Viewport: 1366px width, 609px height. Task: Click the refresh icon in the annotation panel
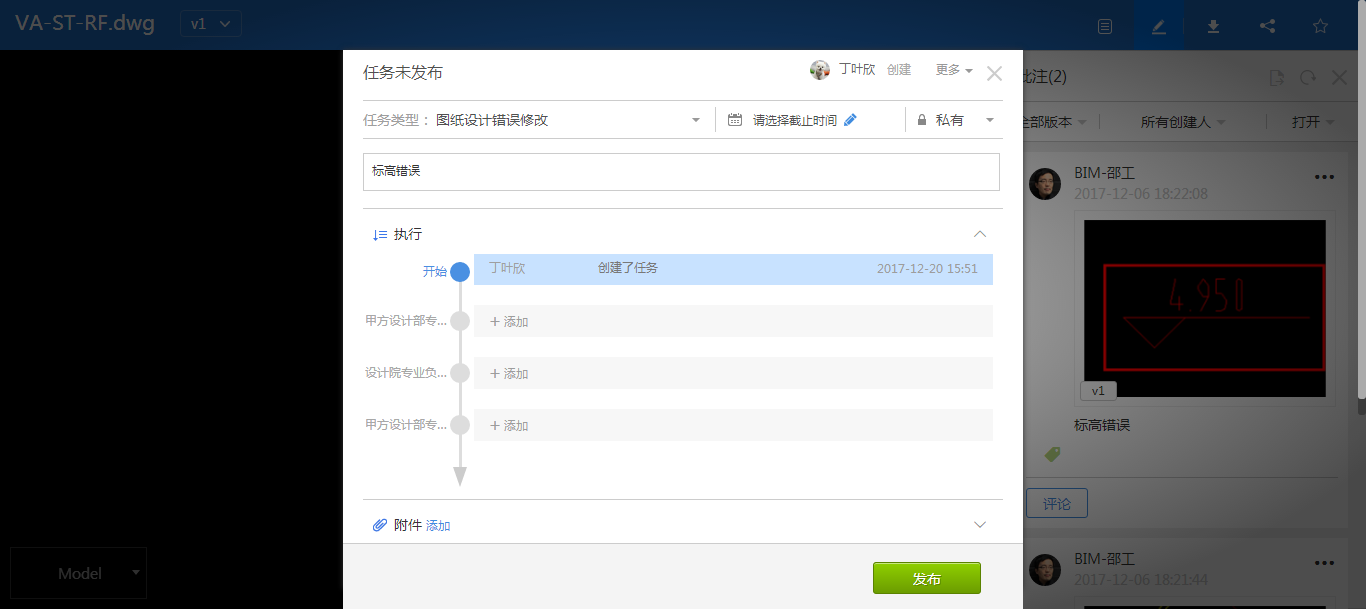(x=1308, y=77)
